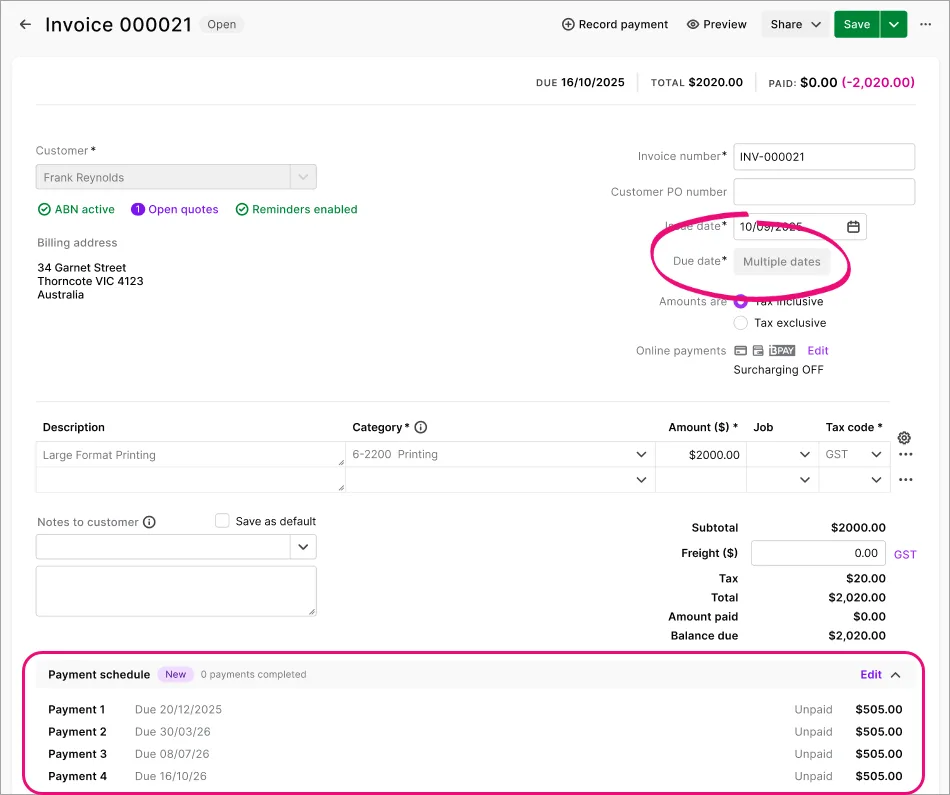Click the Surcharging OFF text
The width and height of the screenshot is (950, 795).
pyautogui.click(x=779, y=370)
